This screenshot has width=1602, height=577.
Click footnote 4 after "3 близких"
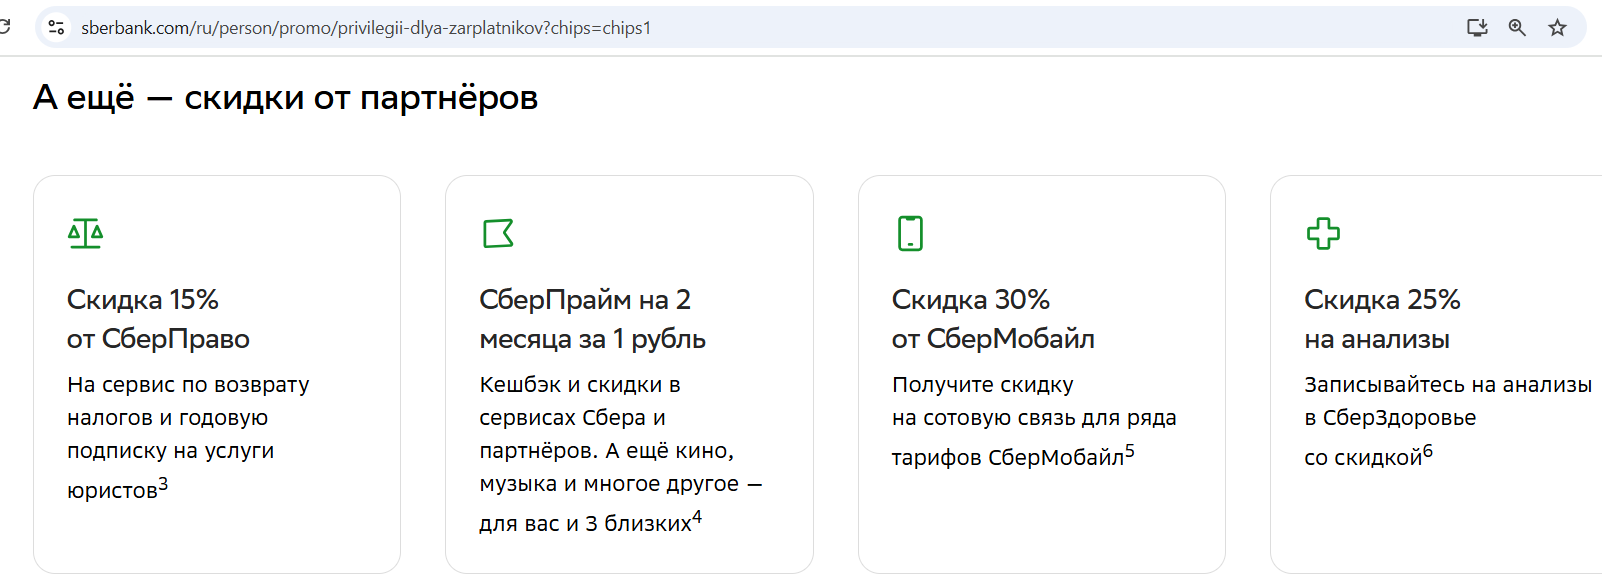click(x=697, y=517)
